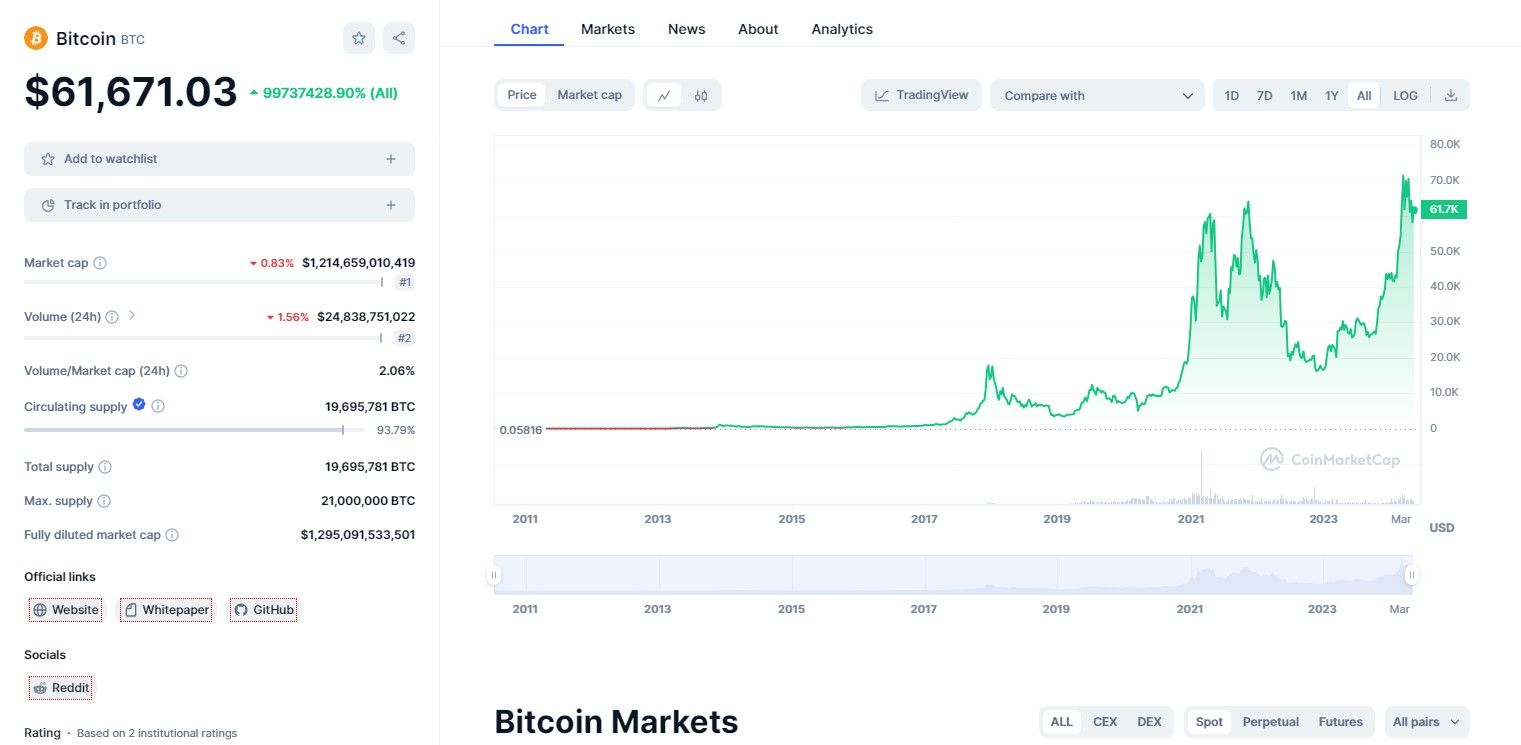Viewport: 1521px width, 745px height.
Task: Open the official Website link
Action: point(65,610)
